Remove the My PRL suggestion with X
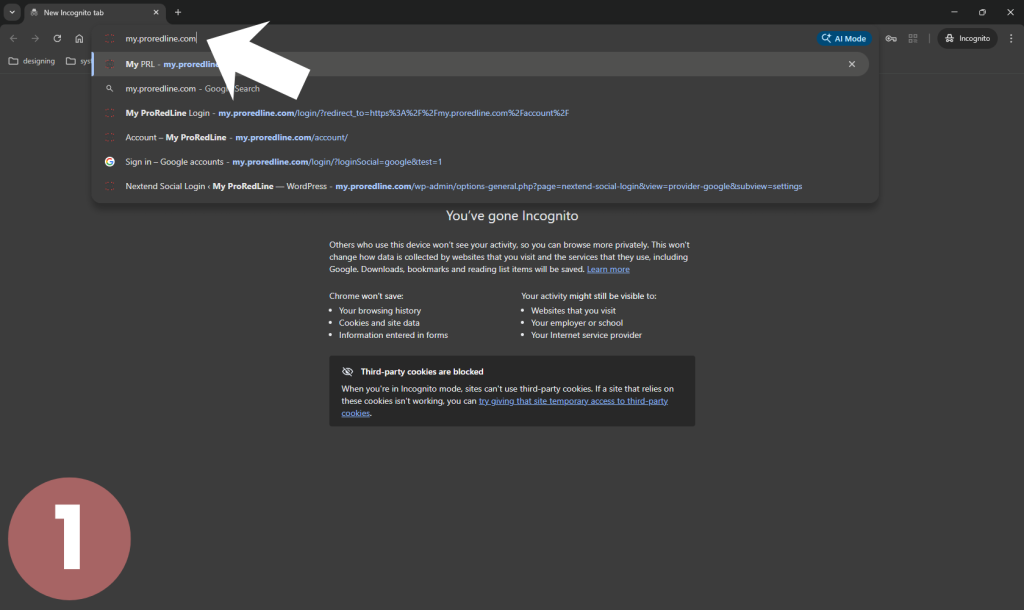Viewport: 1024px width, 610px height. [x=852, y=64]
